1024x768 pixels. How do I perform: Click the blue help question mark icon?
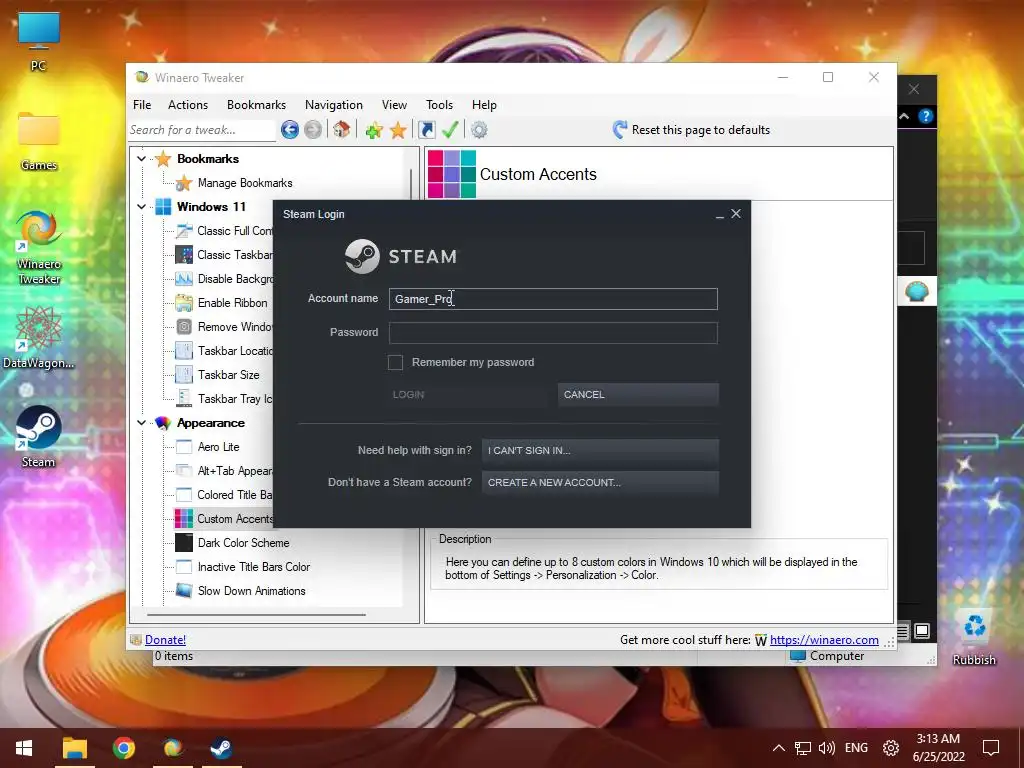pos(925,116)
